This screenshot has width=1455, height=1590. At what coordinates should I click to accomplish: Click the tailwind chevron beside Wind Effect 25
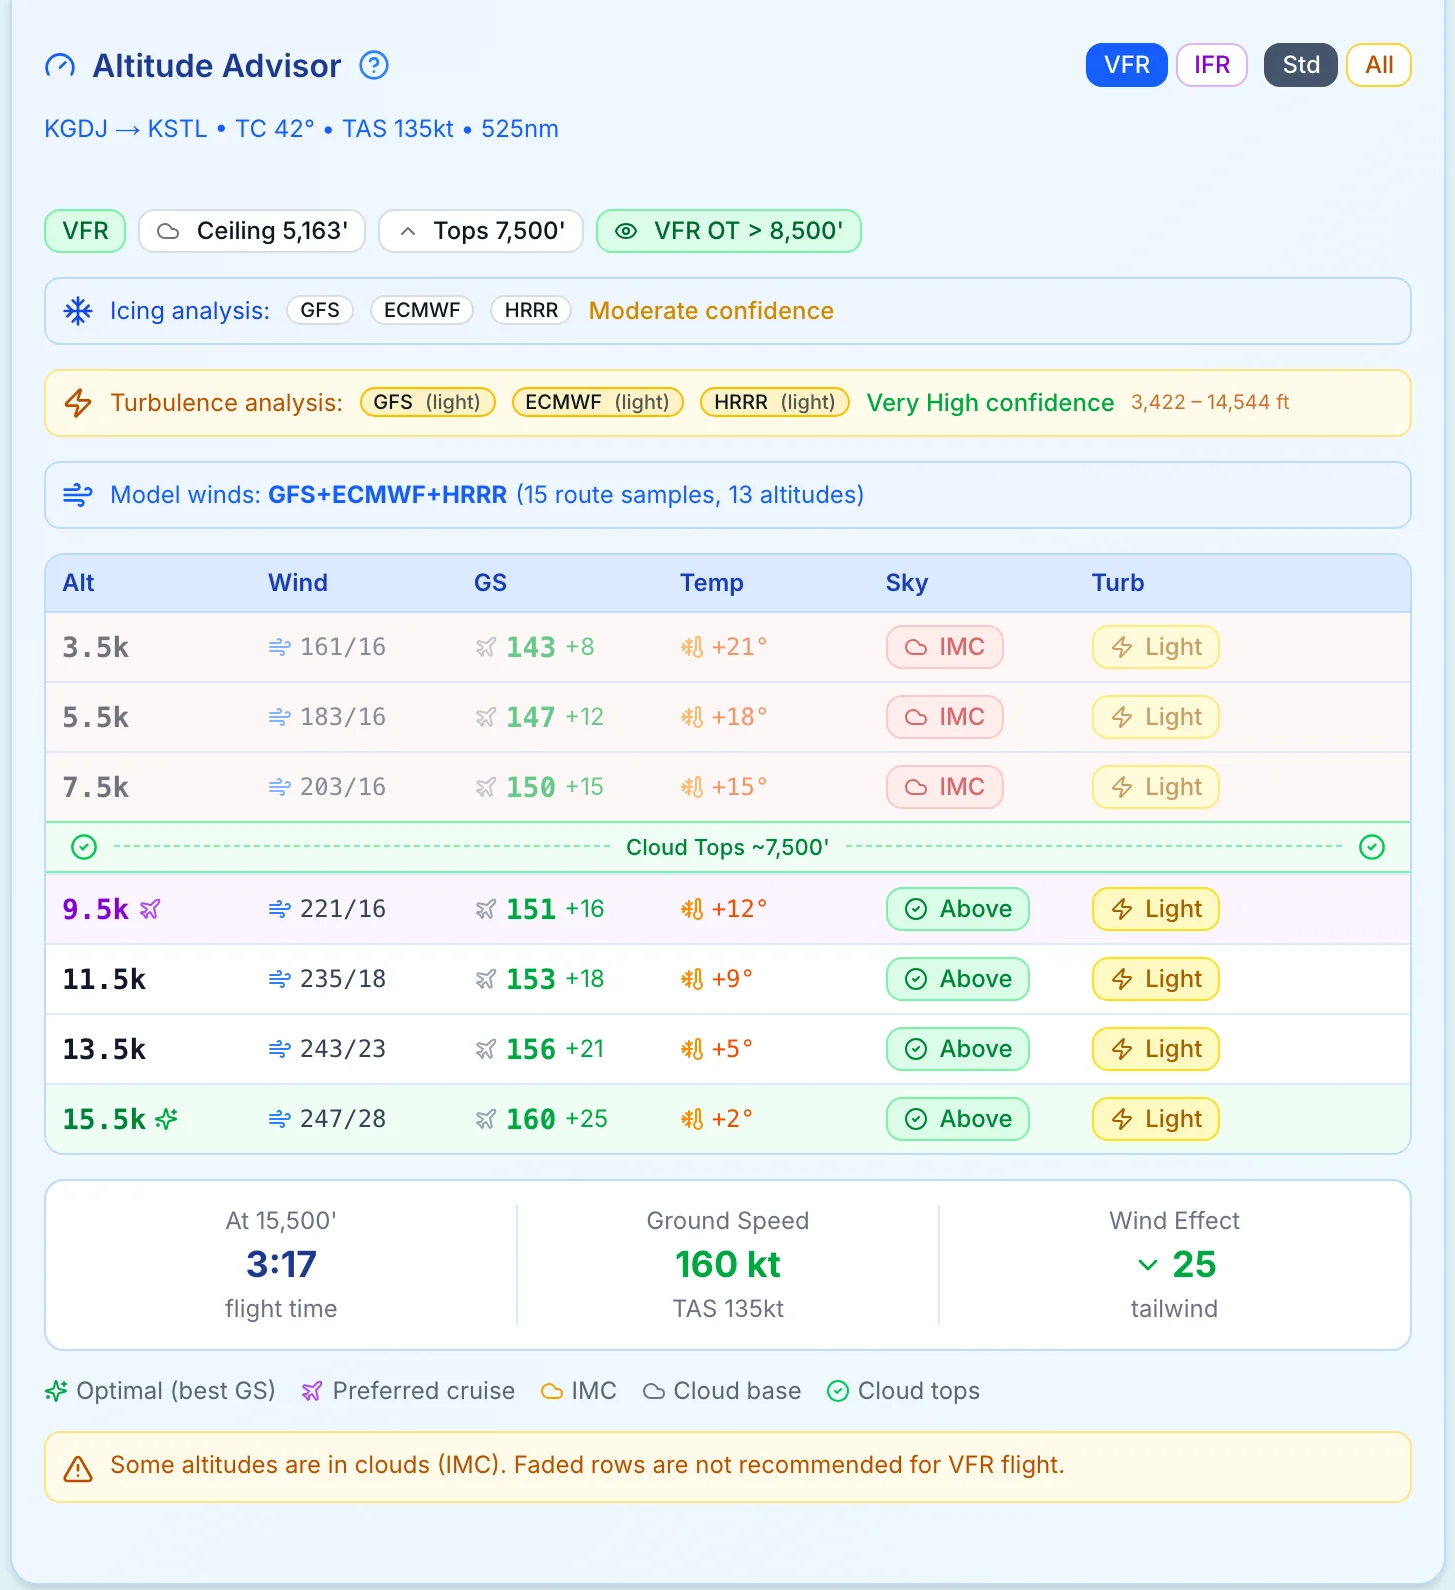tap(1148, 1265)
